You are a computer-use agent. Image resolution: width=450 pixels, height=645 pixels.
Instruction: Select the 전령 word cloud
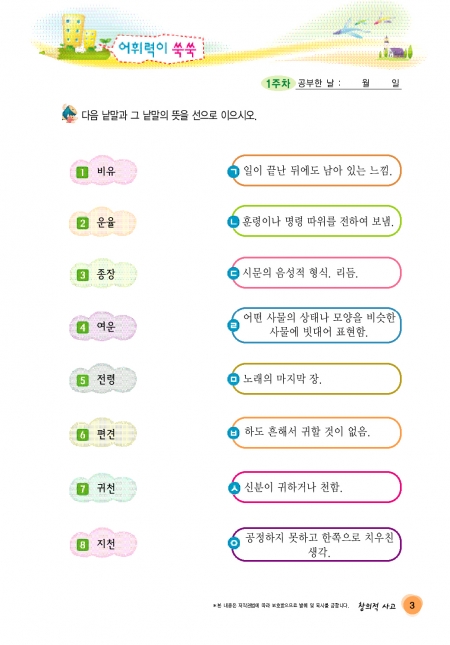point(103,379)
